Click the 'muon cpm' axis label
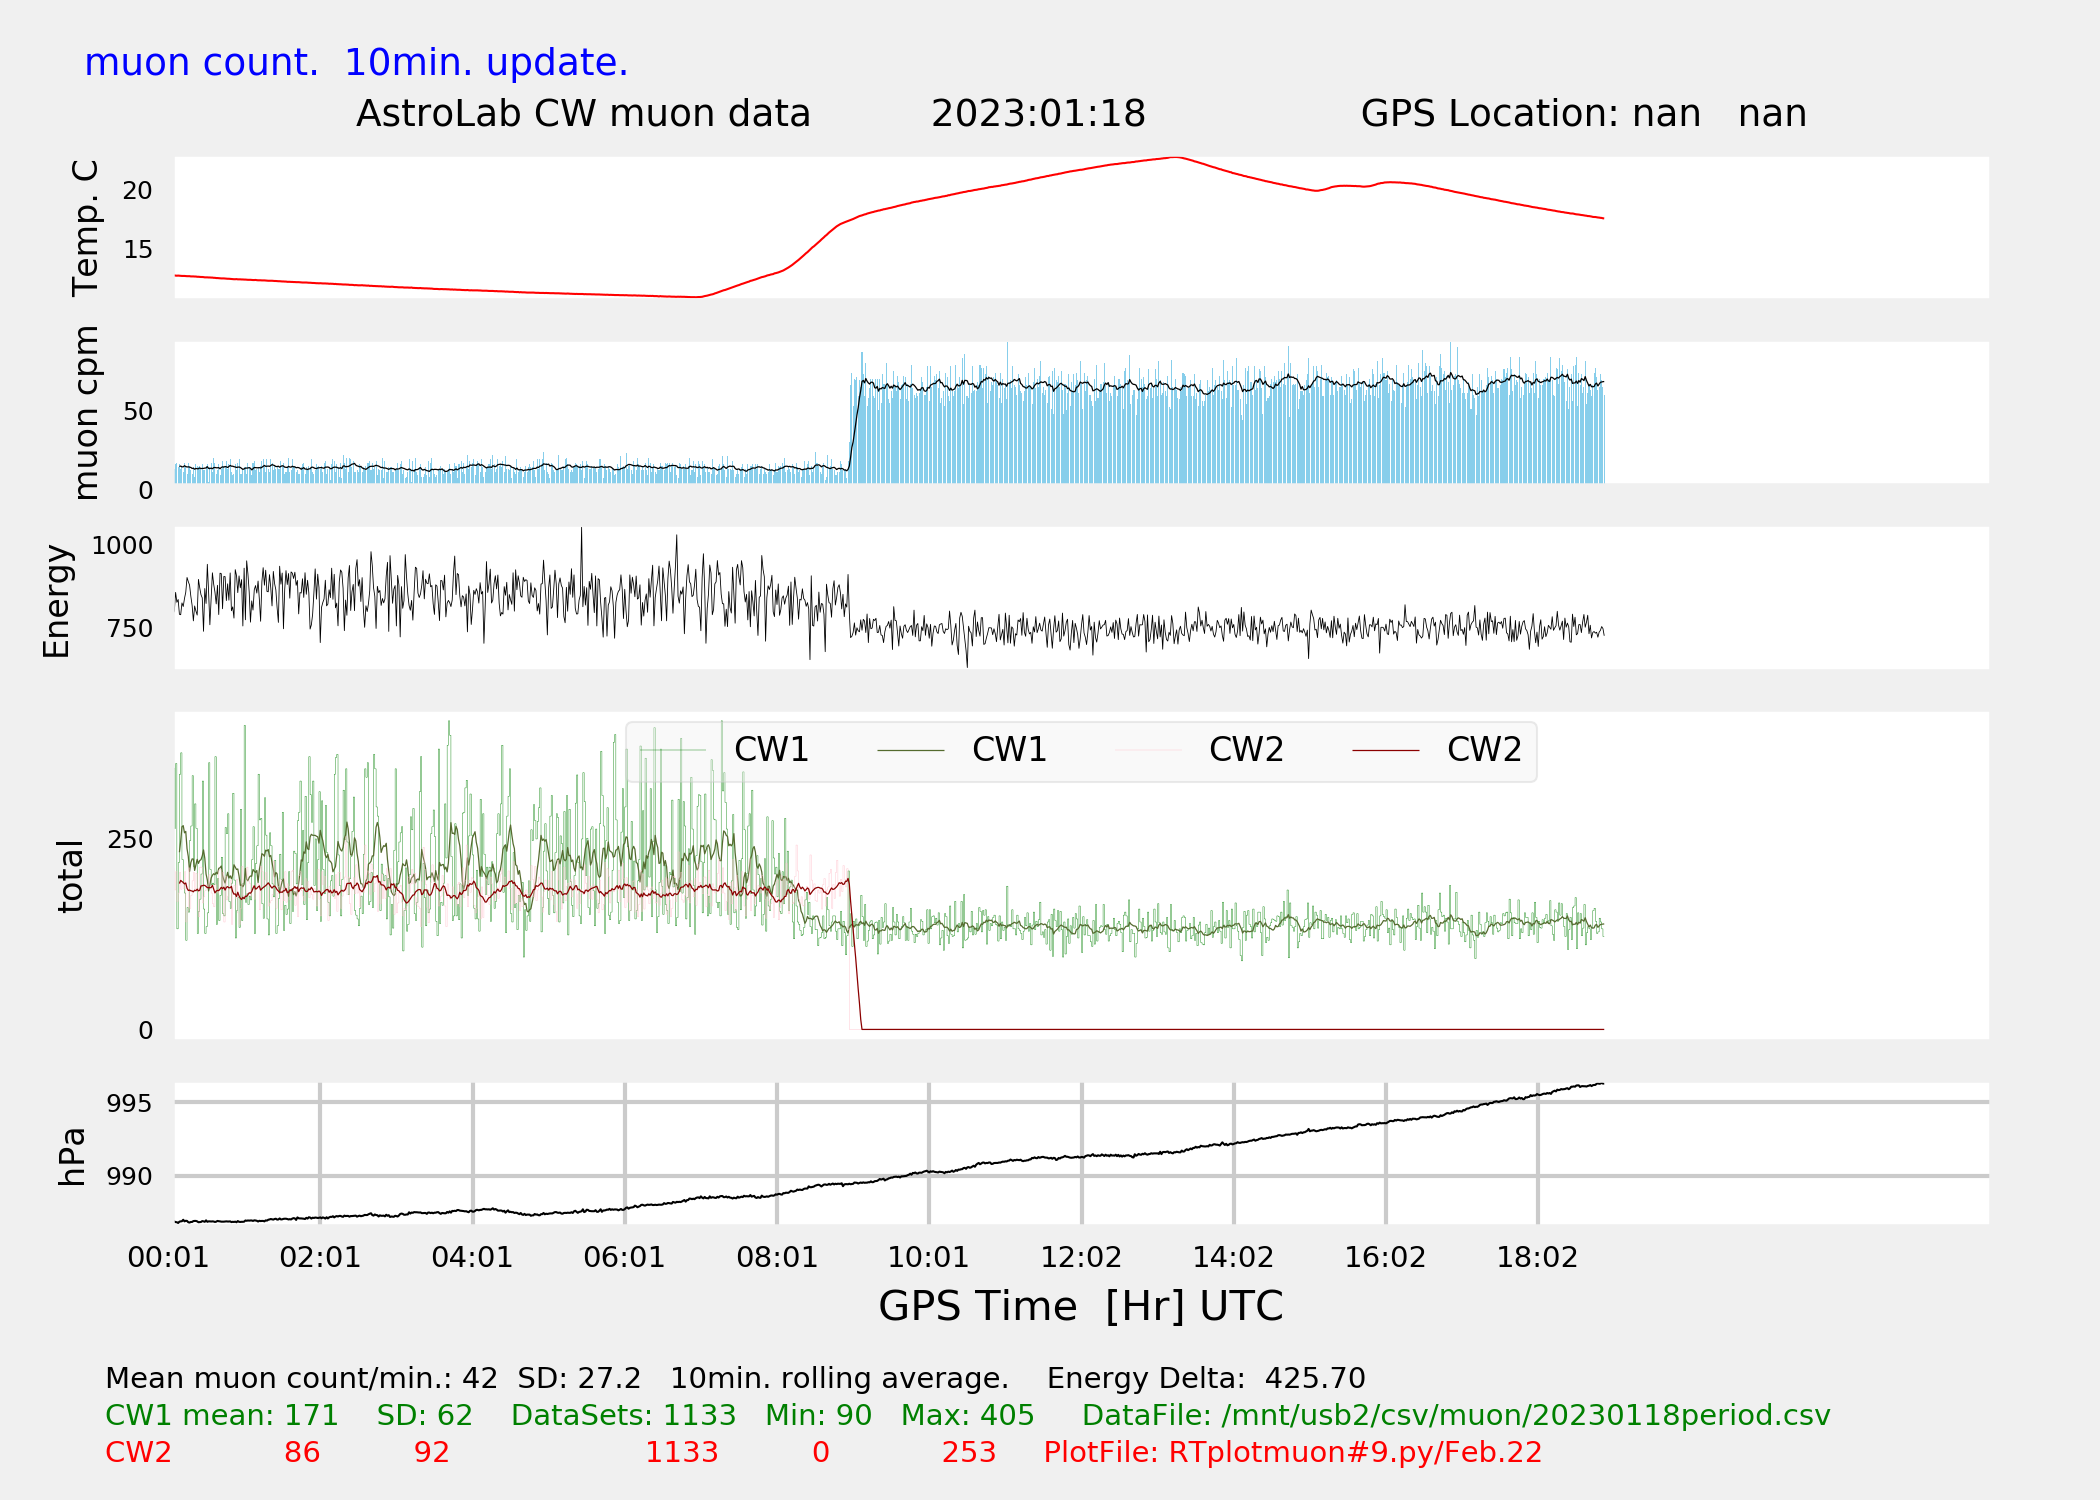 click(86, 412)
